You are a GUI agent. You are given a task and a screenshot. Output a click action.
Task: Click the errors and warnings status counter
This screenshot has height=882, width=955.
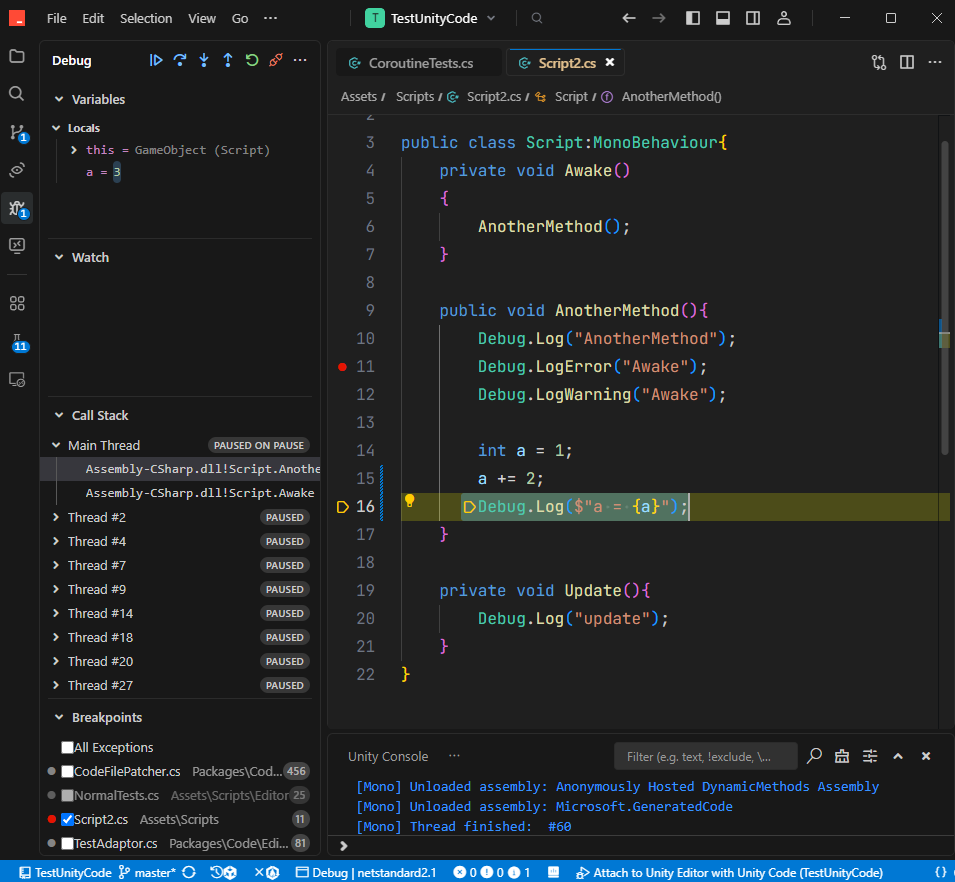click(492, 872)
